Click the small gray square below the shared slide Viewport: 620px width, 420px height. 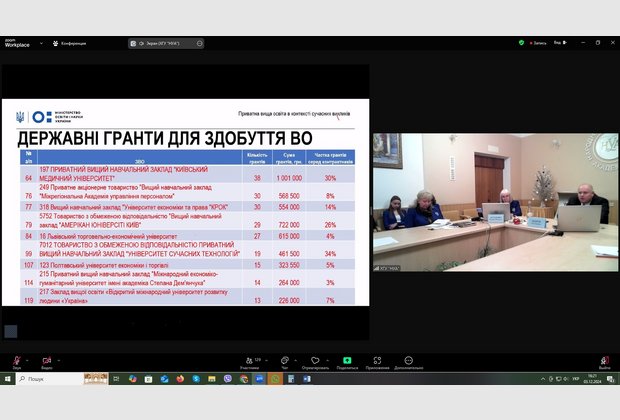11,331
